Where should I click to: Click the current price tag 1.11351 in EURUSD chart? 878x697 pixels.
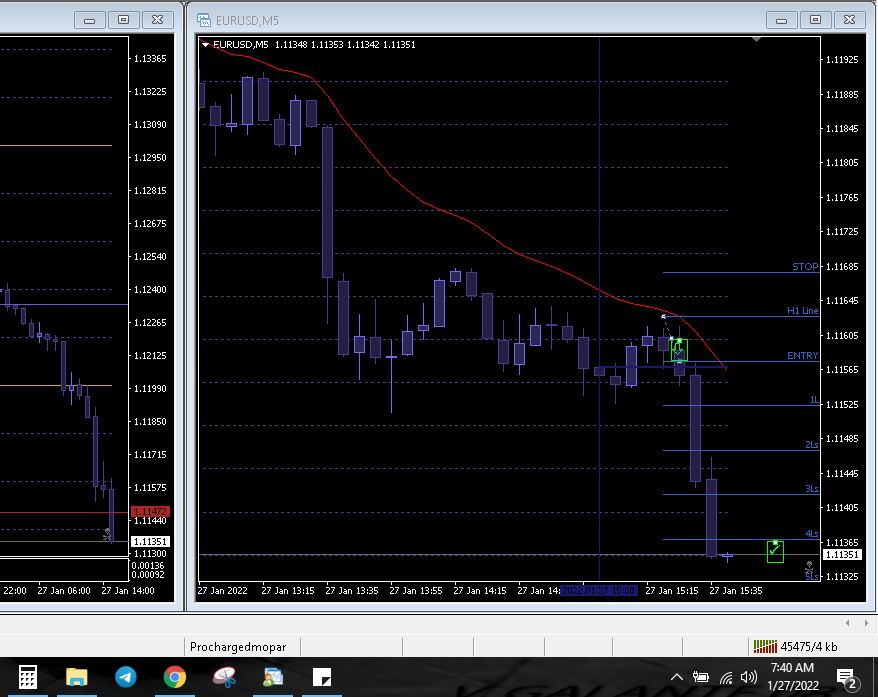842,554
